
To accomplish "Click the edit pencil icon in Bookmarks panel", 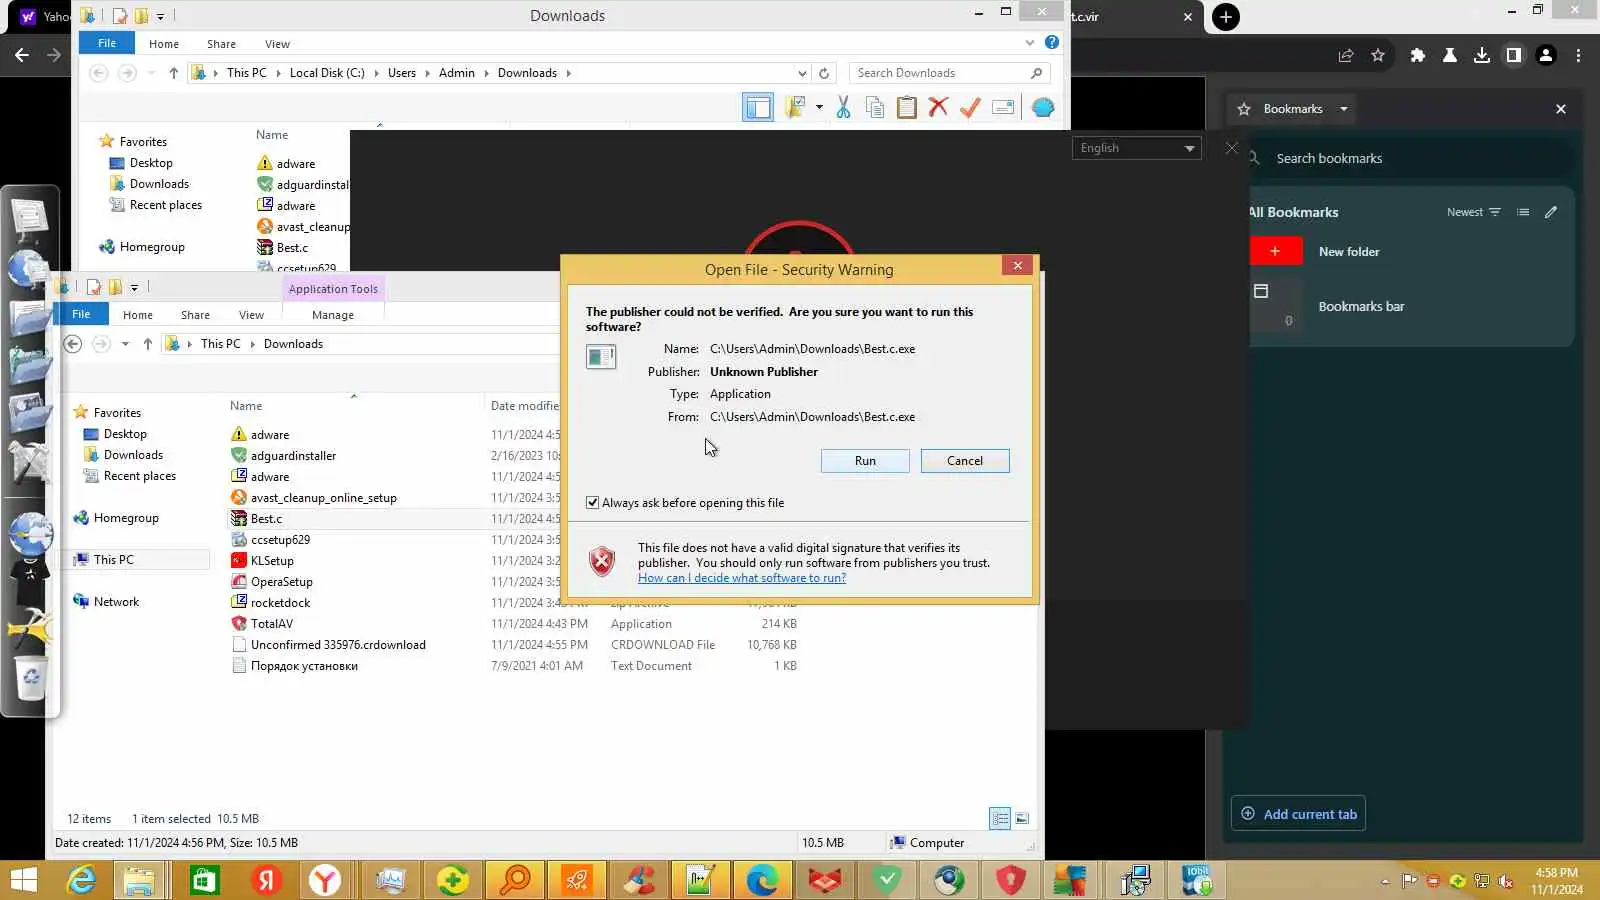I will pos(1551,212).
